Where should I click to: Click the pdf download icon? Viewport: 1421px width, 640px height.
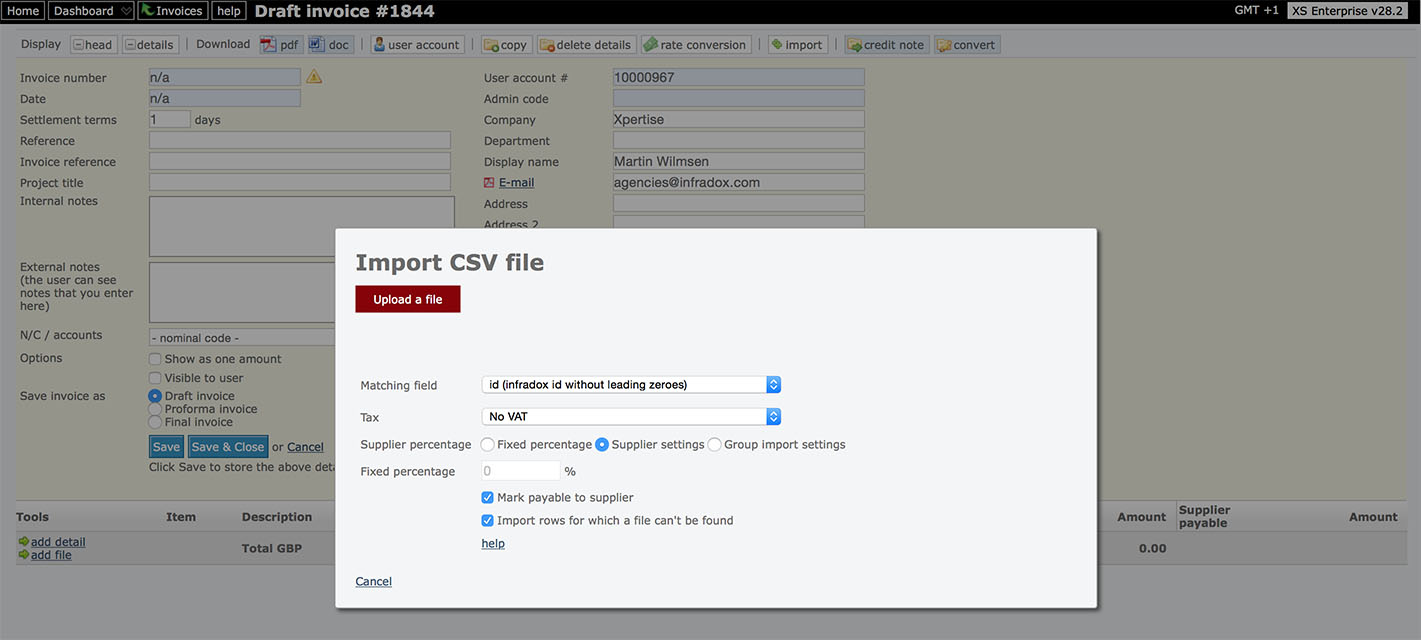[281, 45]
